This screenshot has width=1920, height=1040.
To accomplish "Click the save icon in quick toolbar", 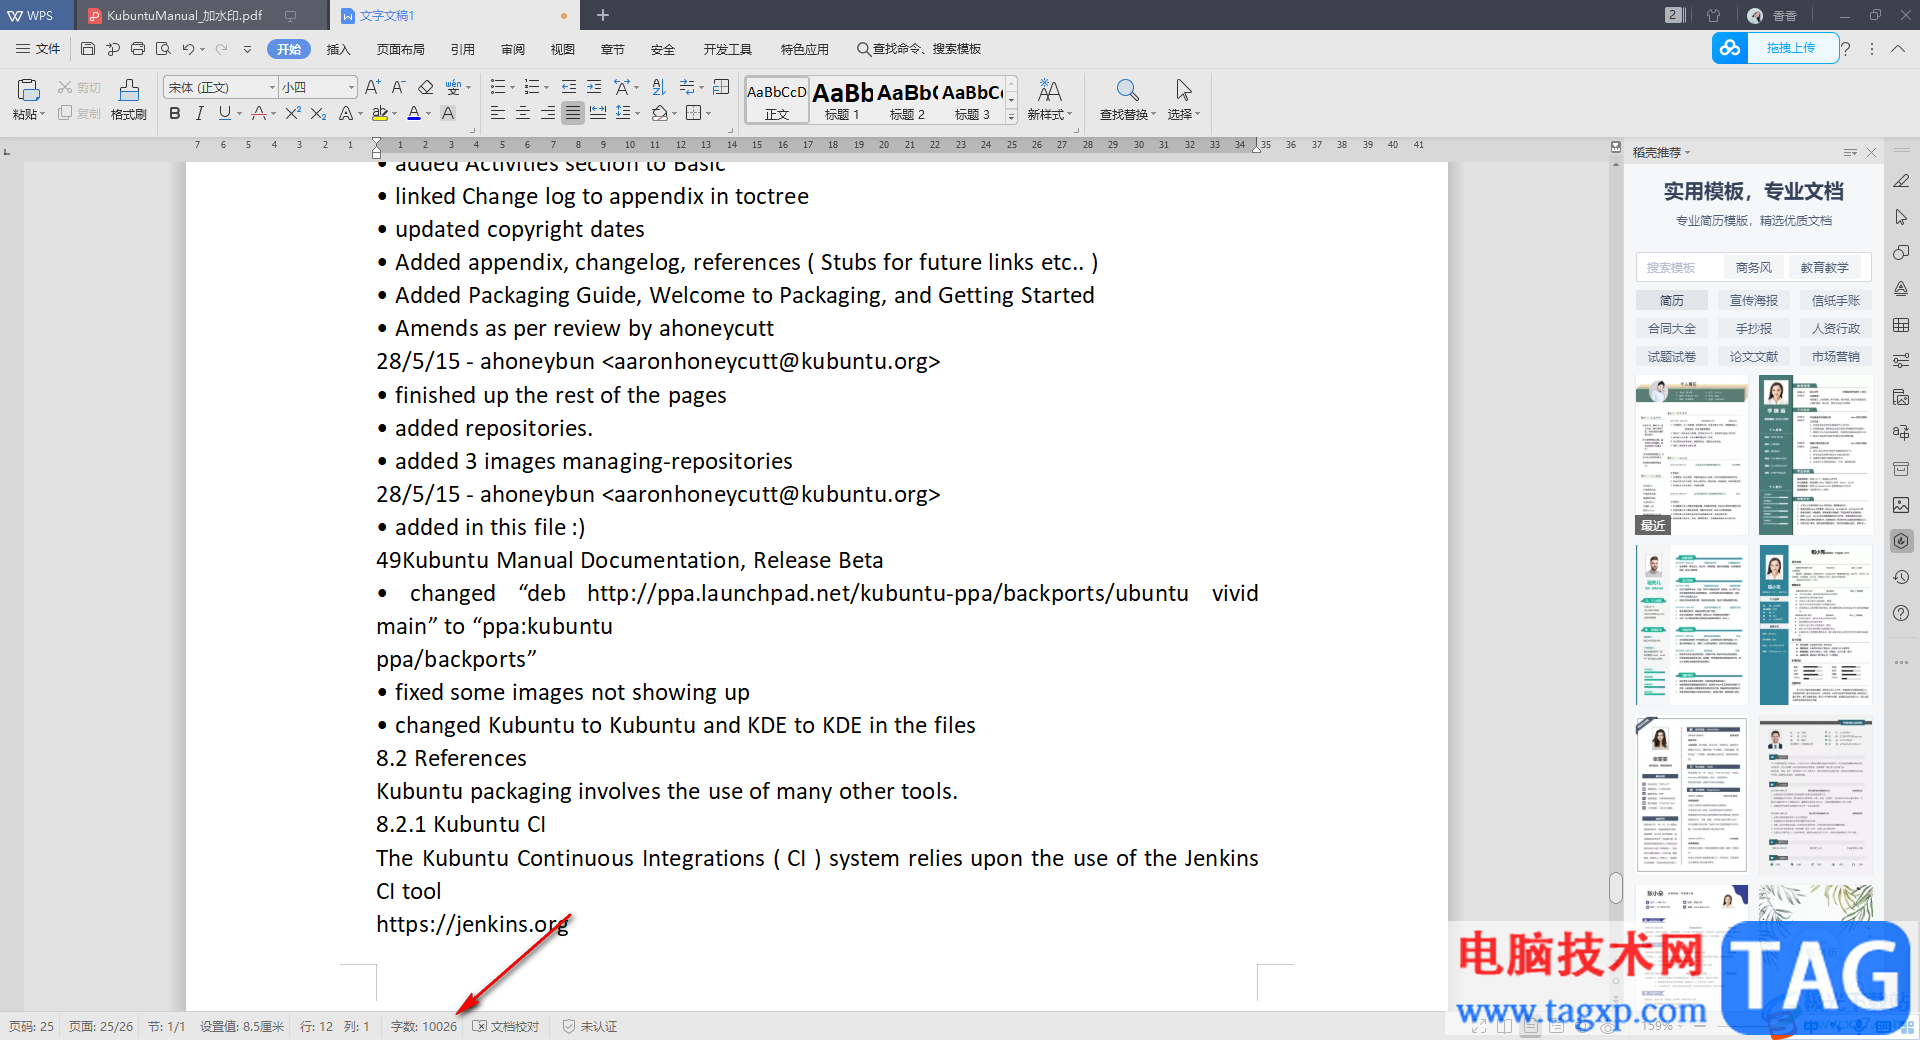I will (x=88, y=49).
